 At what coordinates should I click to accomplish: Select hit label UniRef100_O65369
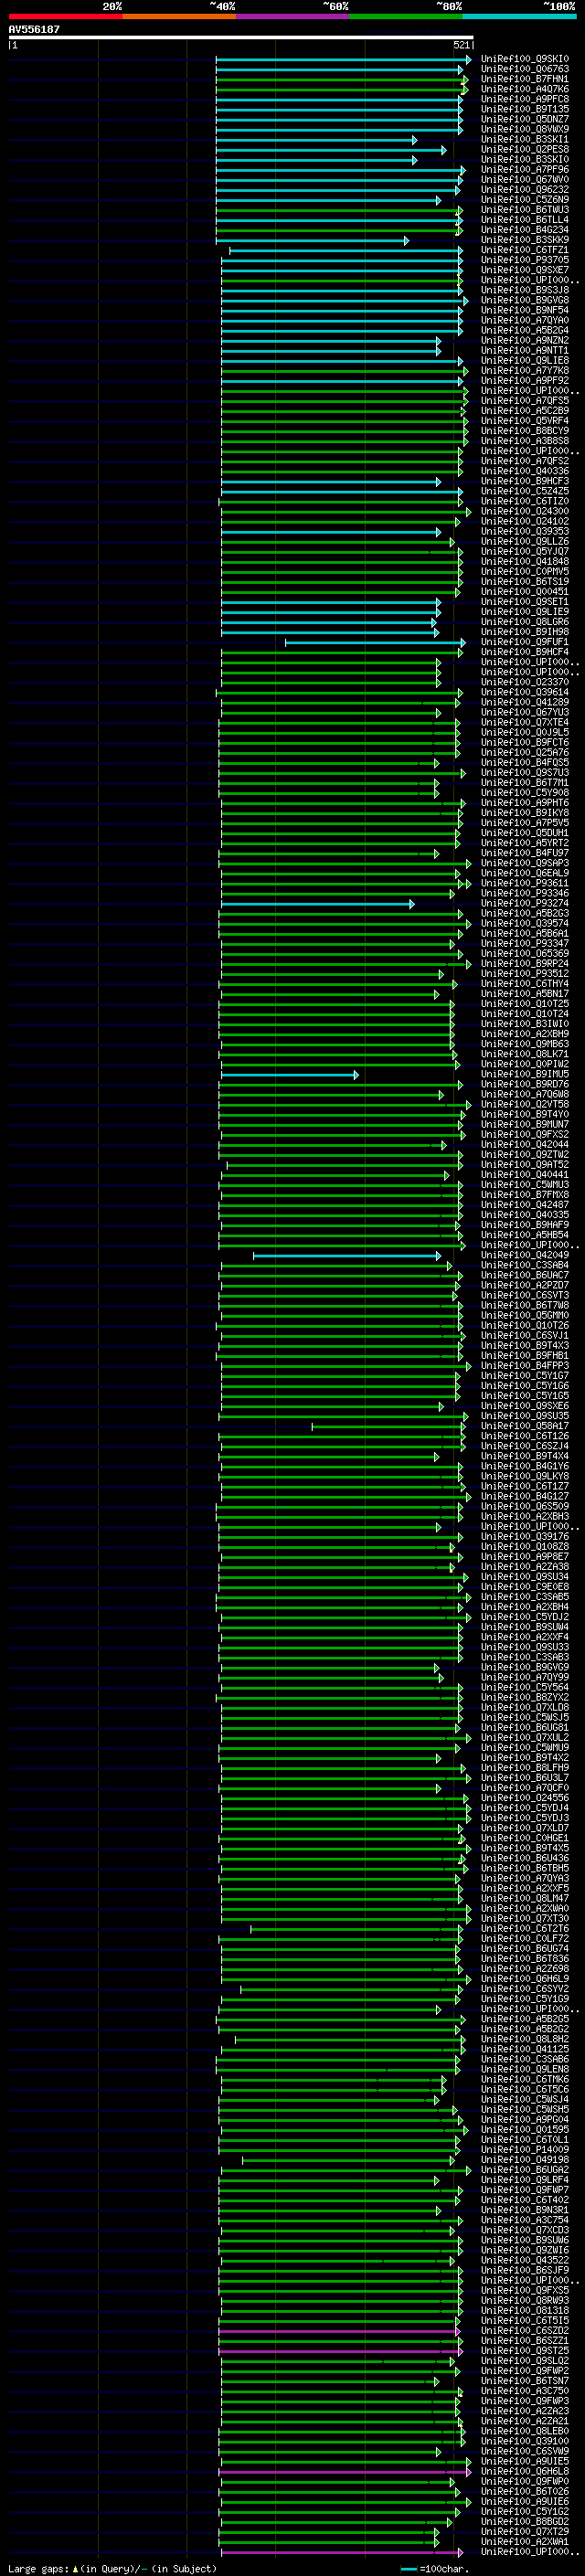525,953
